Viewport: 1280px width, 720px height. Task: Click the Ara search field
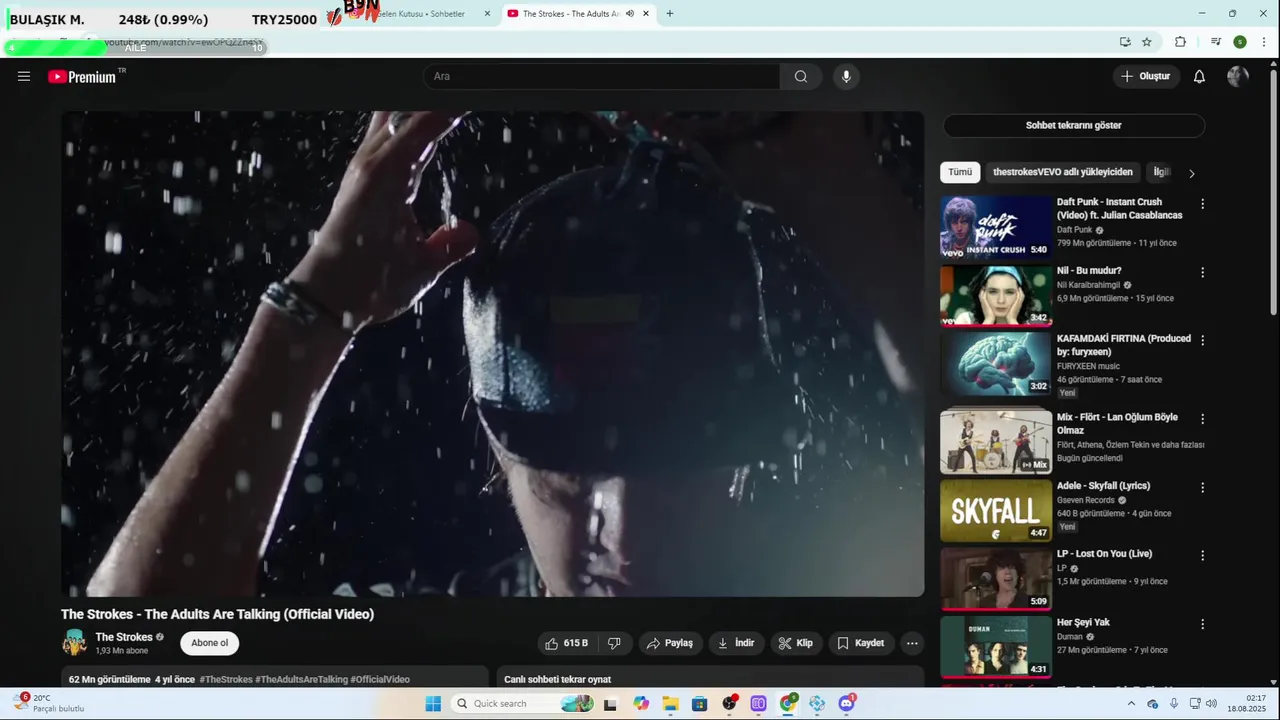[602, 76]
